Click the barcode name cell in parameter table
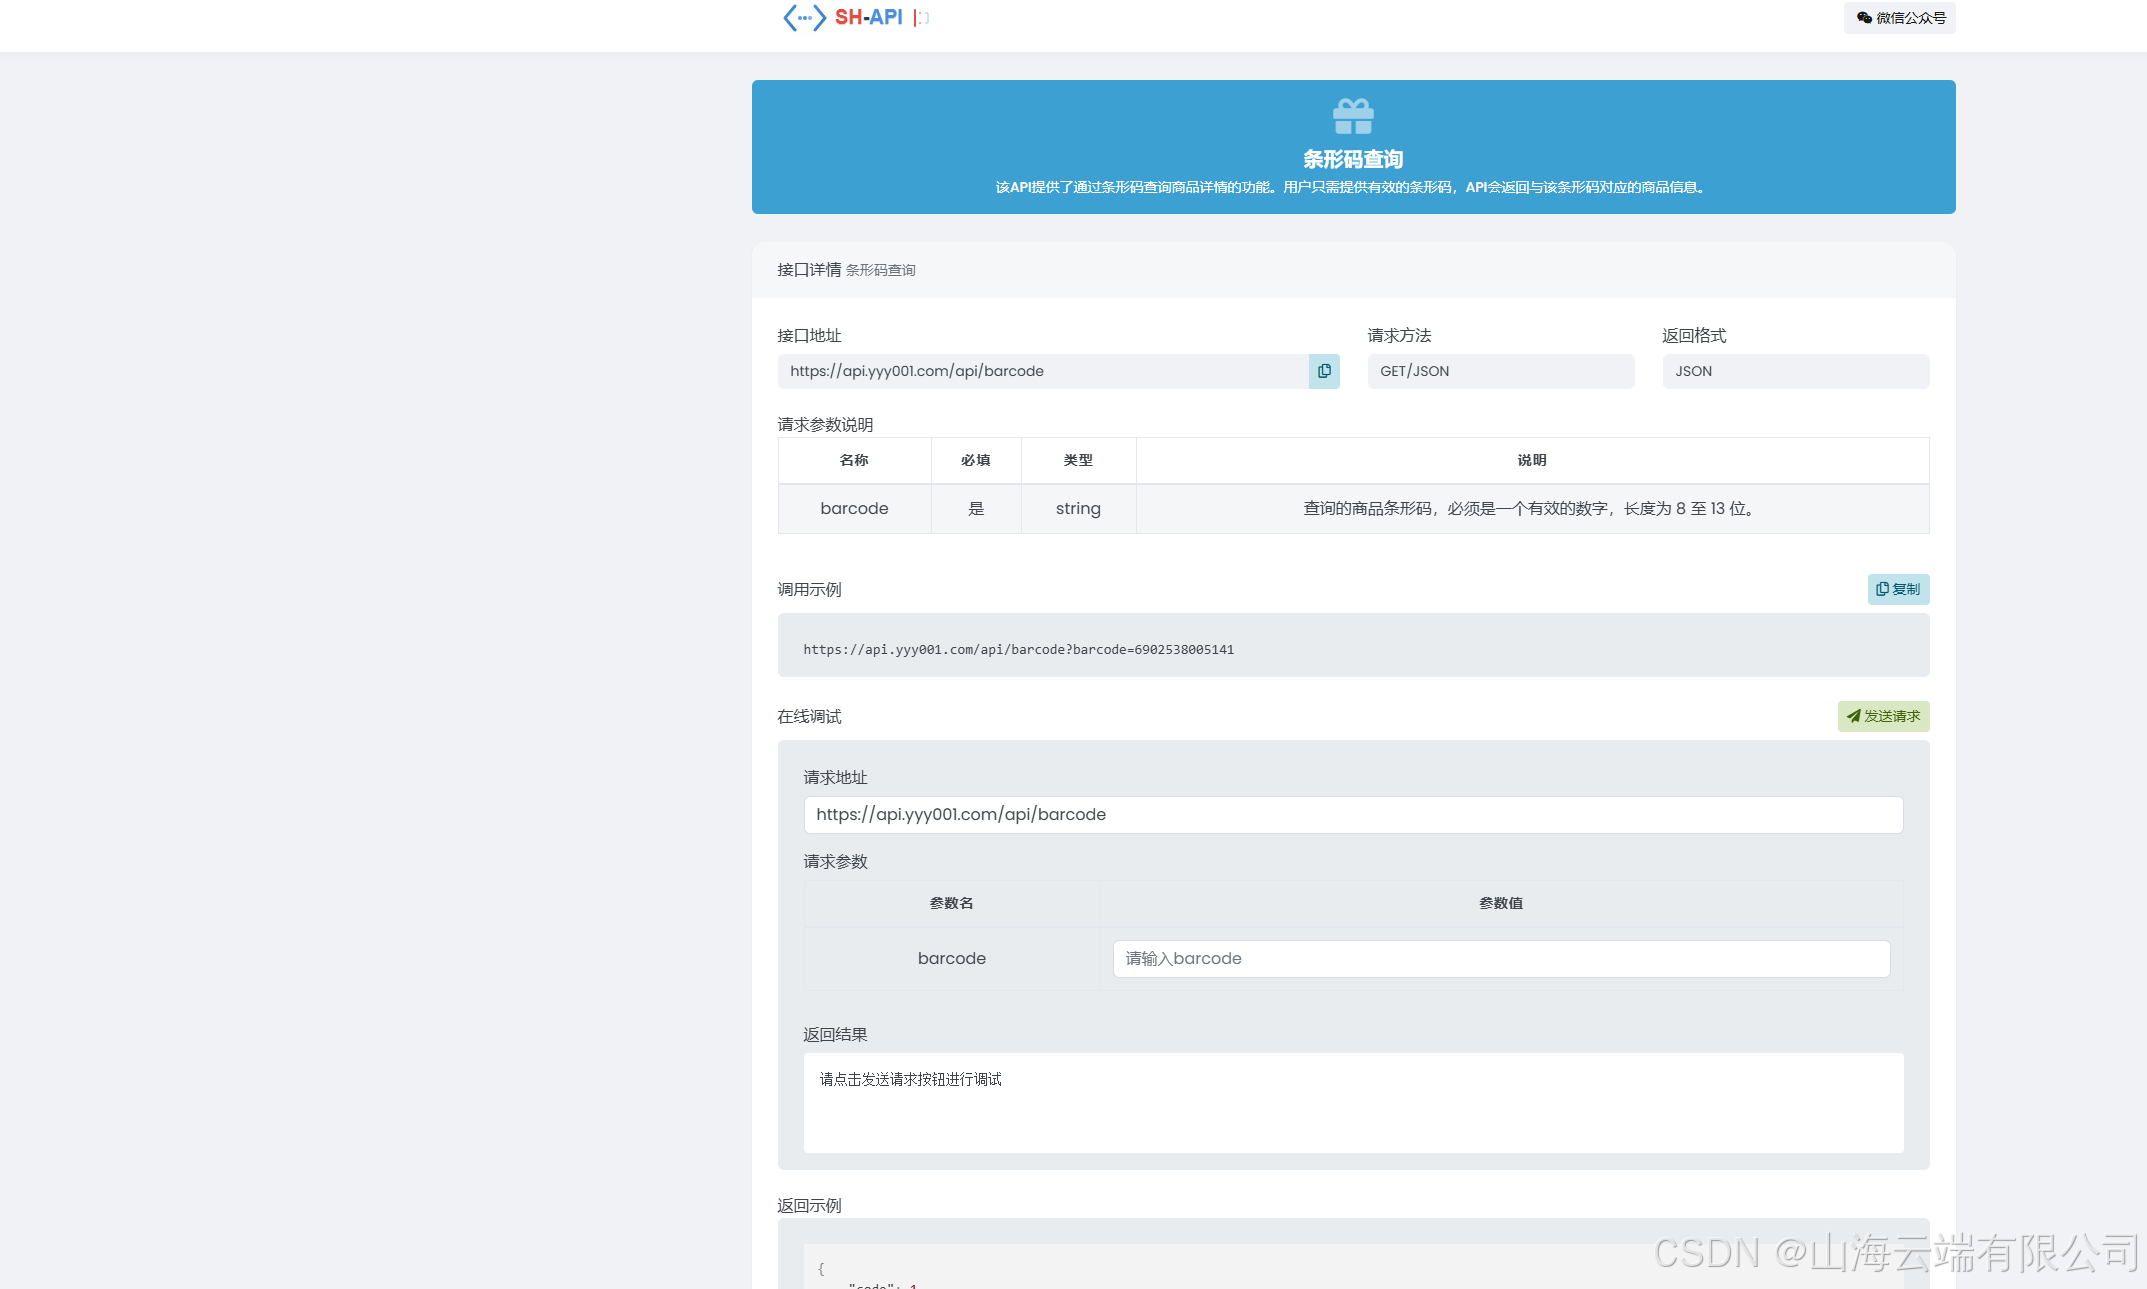The height and width of the screenshot is (1289, 2147). [x=854, y=508]
